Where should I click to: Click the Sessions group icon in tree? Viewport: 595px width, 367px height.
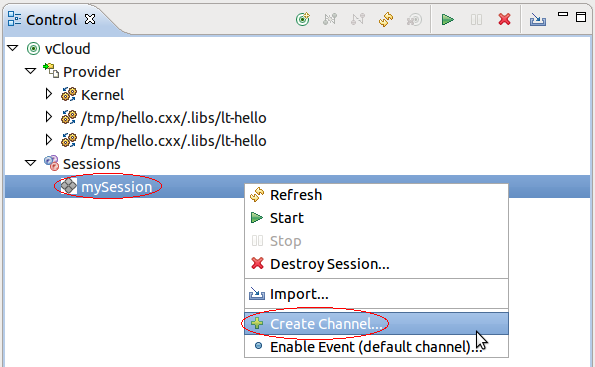tap(51, 163)
